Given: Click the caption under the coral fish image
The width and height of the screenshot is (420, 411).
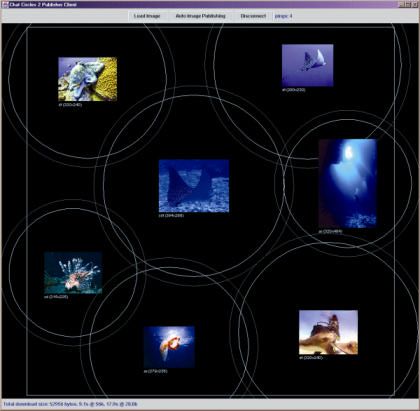Looking at the screenshot, I should pyautogui.click(x=70, y=105).
